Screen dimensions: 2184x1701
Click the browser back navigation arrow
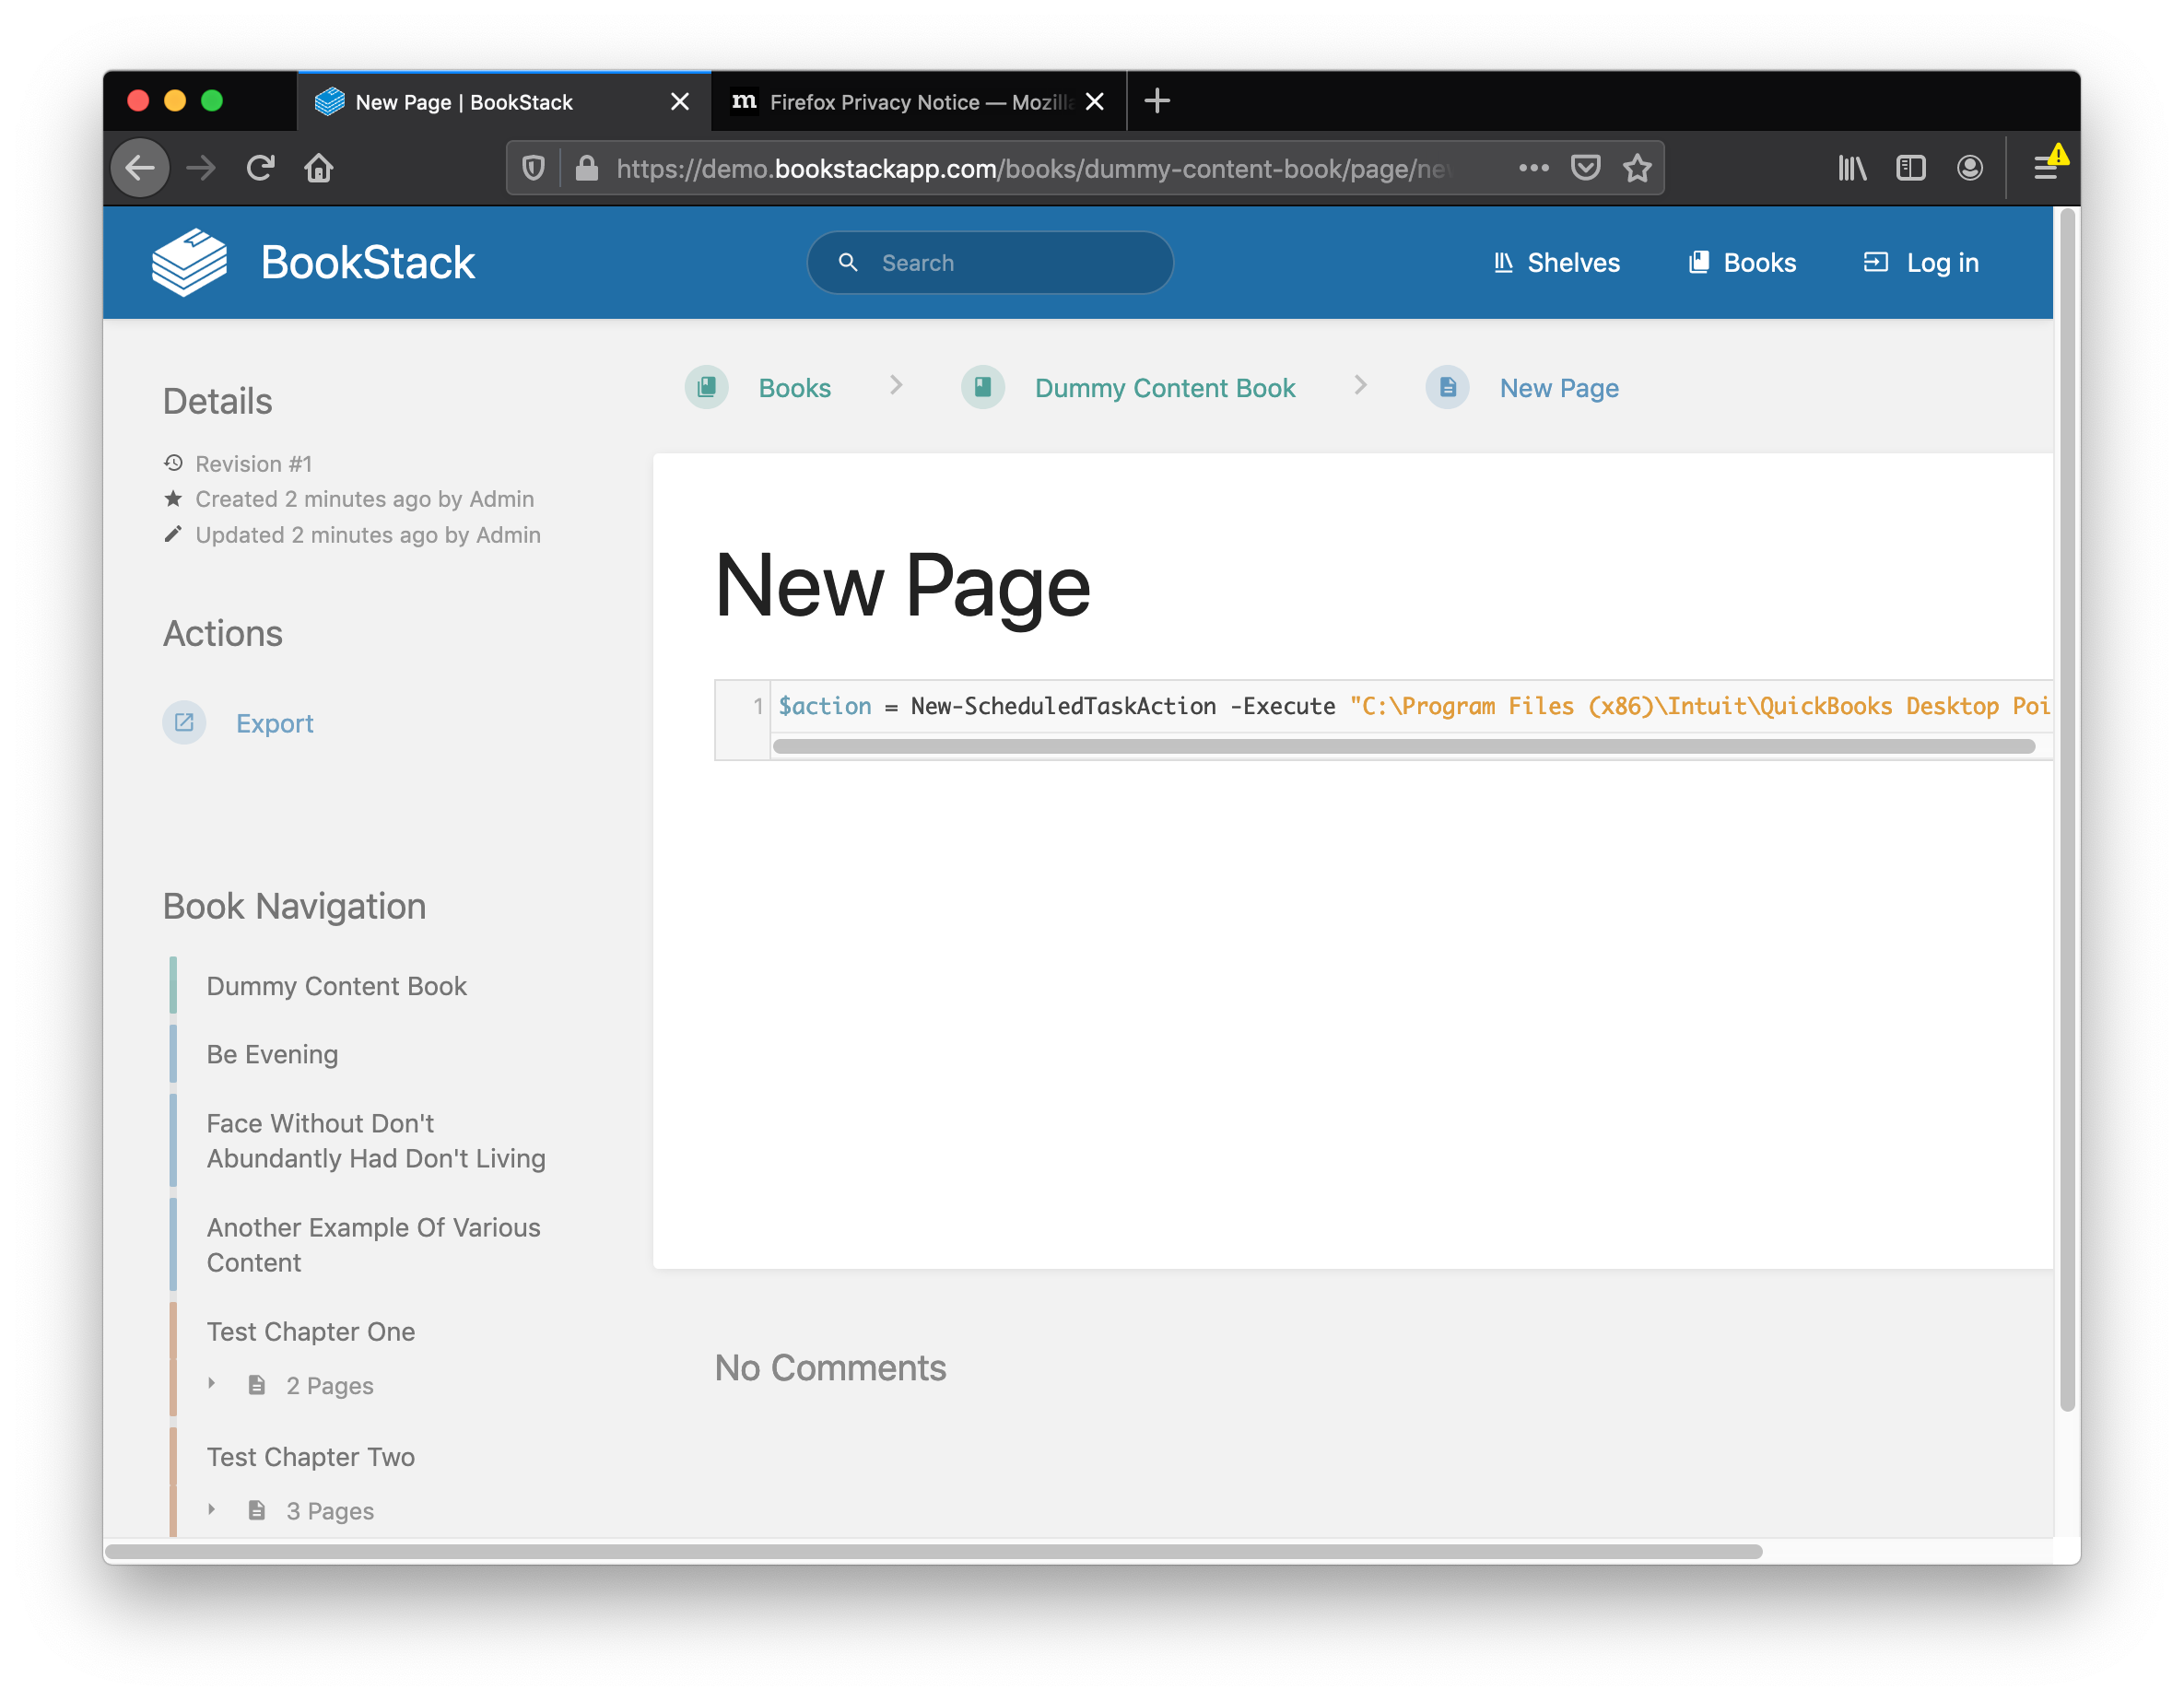pyautogui.click(x=140, y=167)
